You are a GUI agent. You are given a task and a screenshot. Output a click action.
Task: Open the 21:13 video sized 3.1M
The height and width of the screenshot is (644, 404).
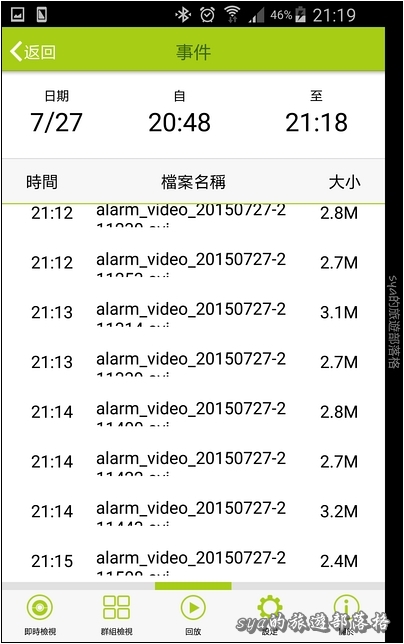193,312
